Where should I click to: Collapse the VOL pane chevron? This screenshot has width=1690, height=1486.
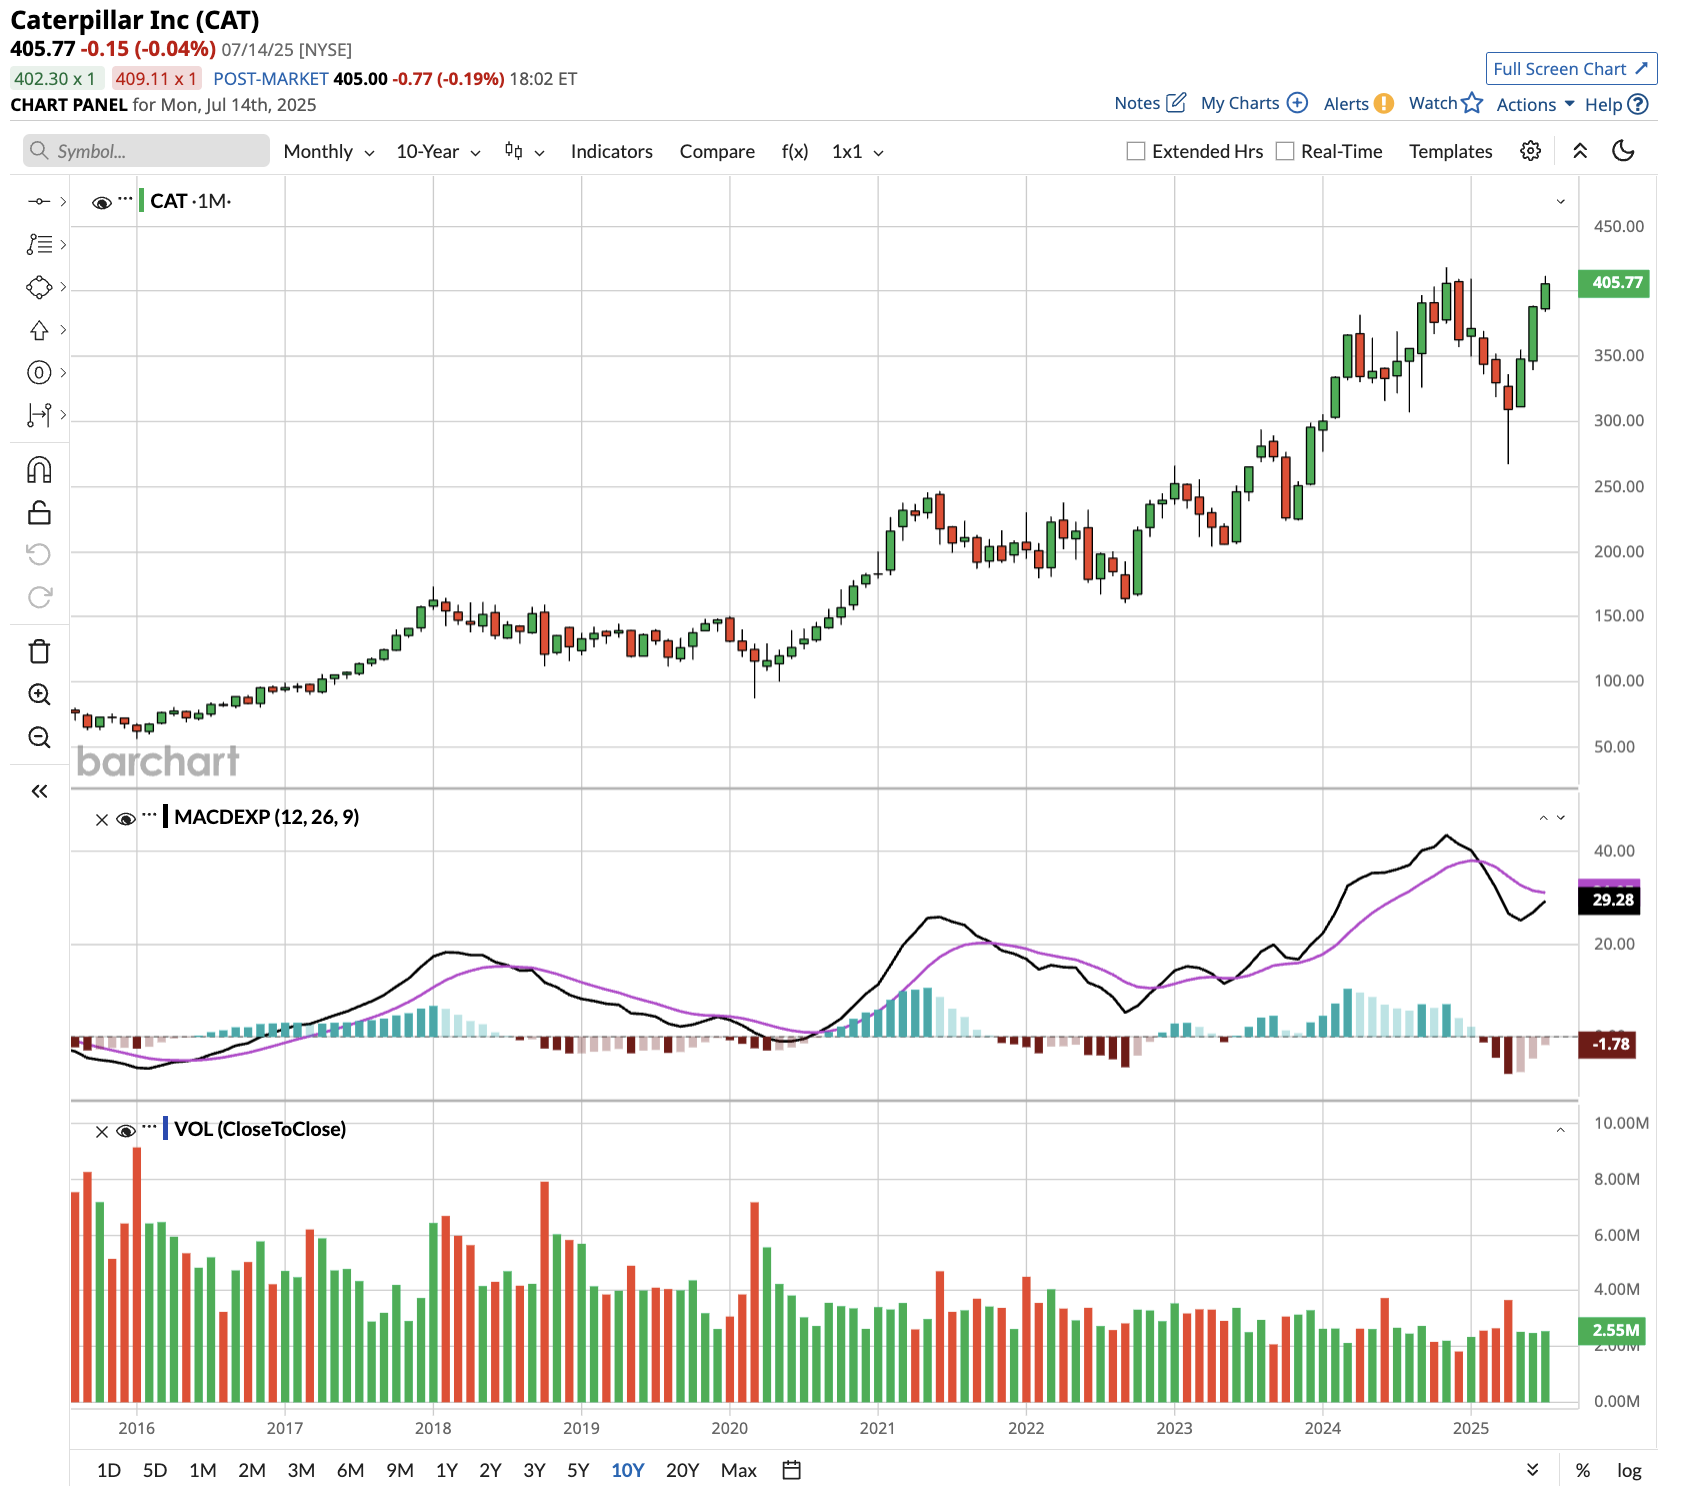(1560, 1130)
